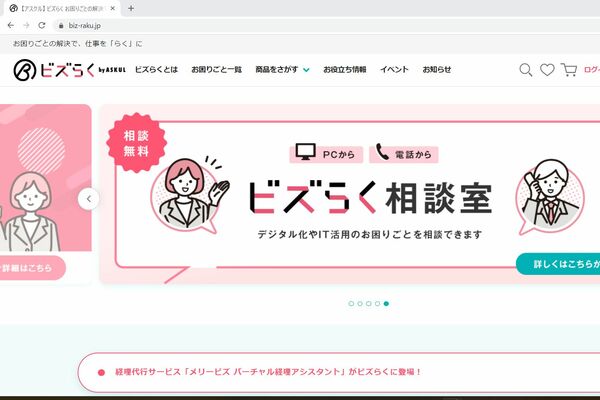The image size is (600, 400).
Task: Click the 電話から label with phone icon
Action: pos(404,154)
